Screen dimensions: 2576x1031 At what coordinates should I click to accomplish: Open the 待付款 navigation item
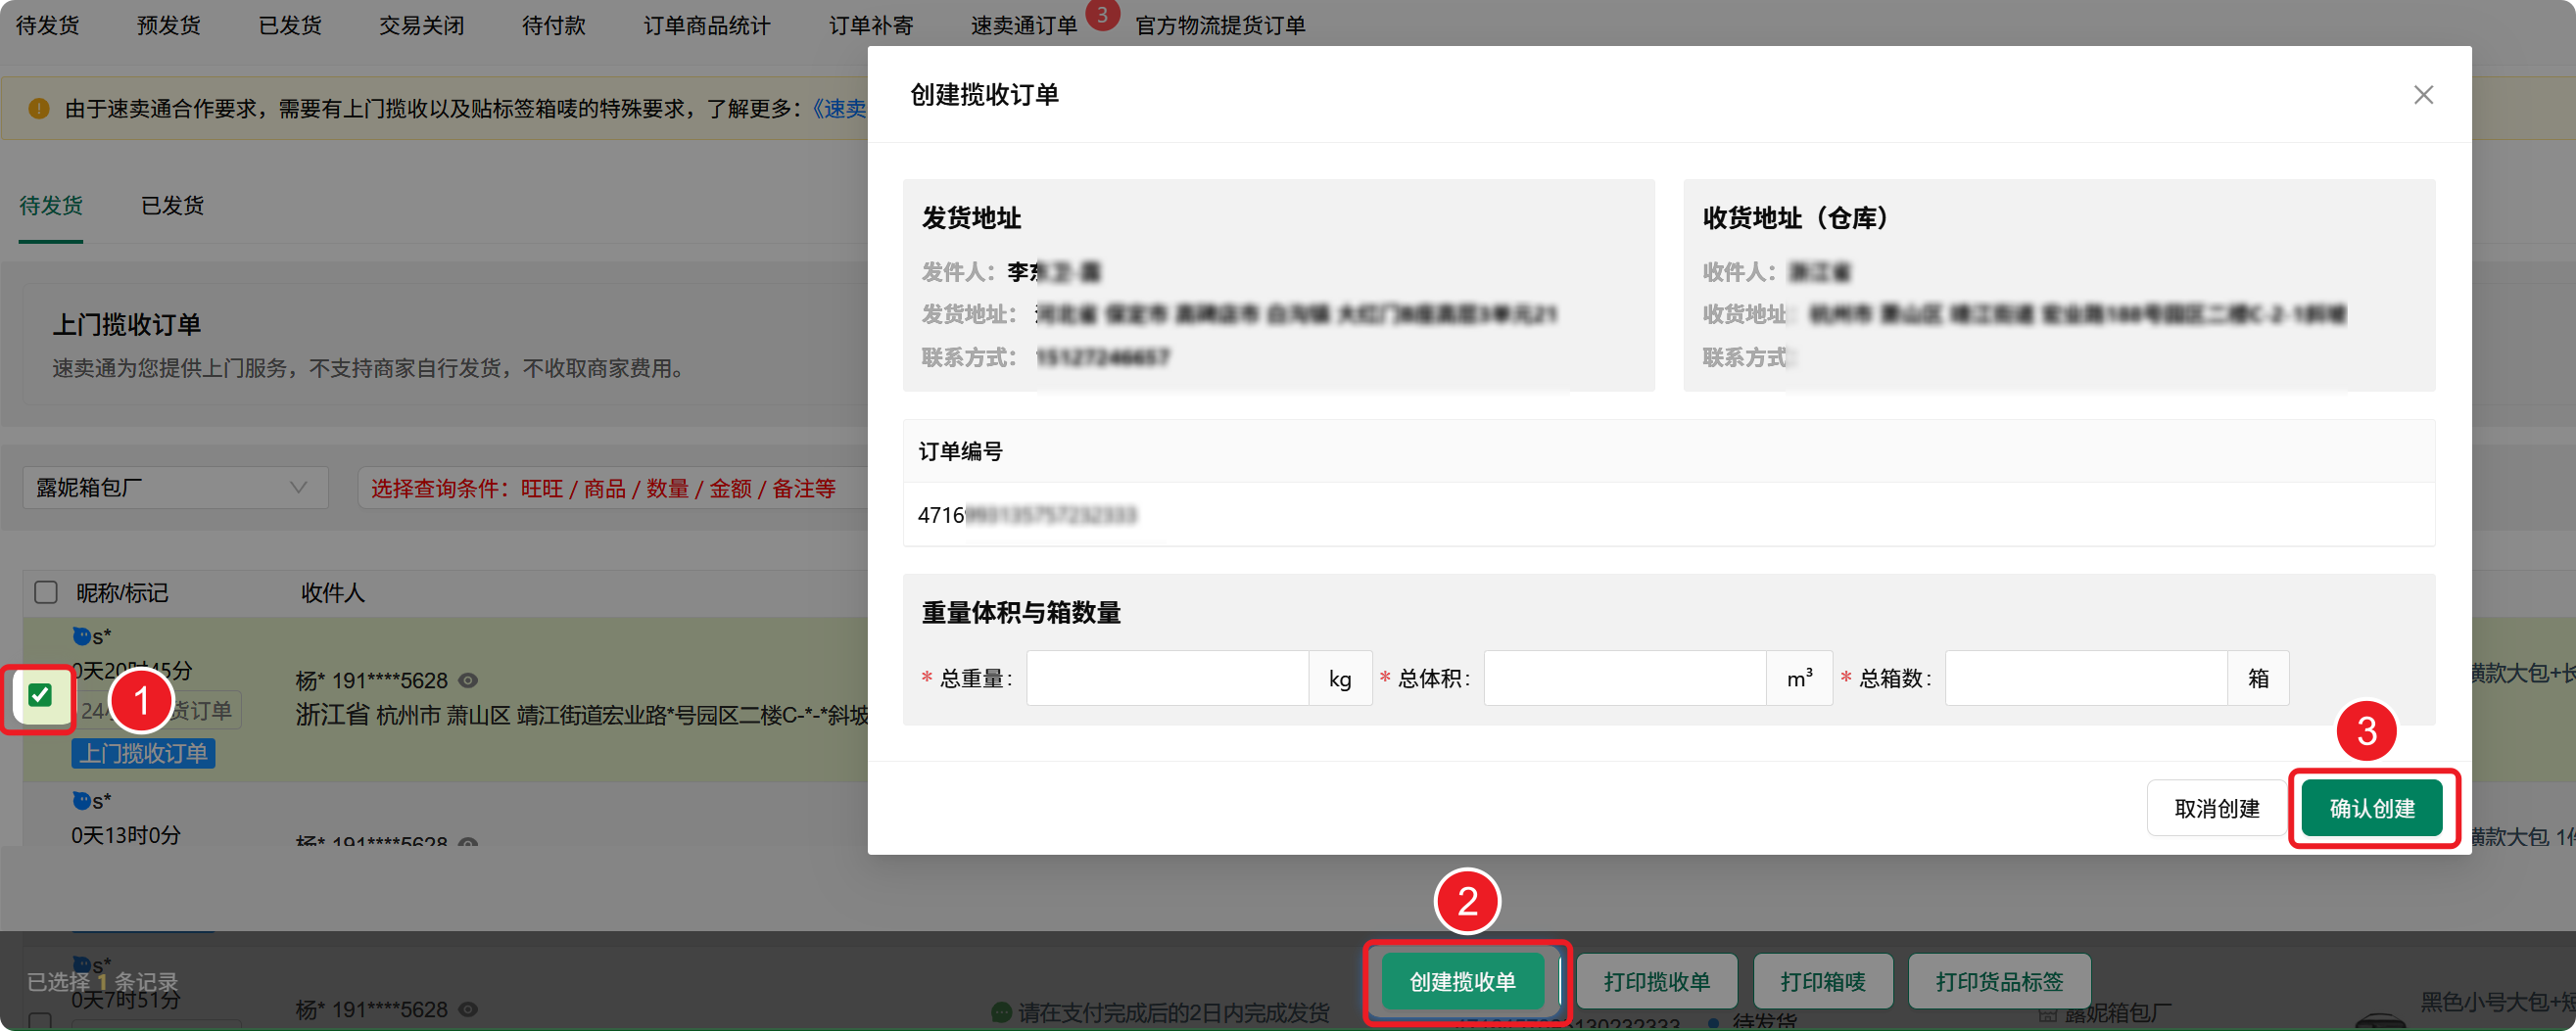[554, 25]
